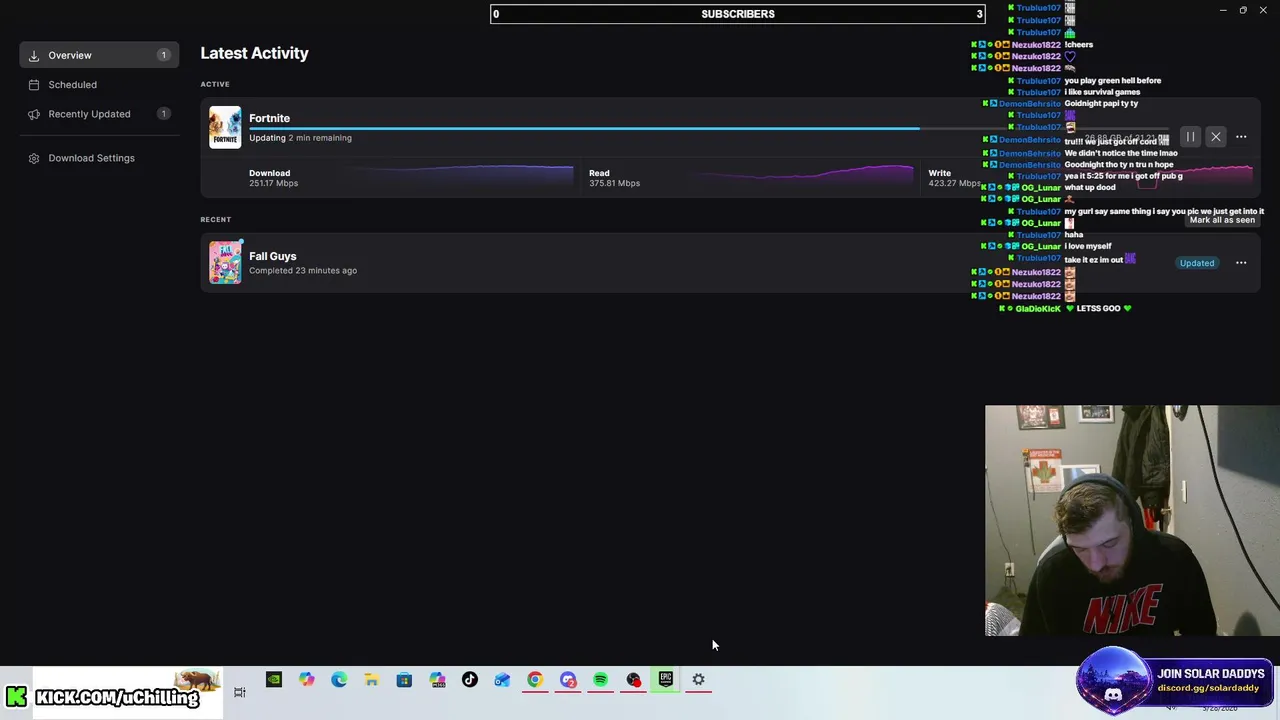Click the Fortnite game thumbnail
1280x720 pixels.
(x=225, y=127)
